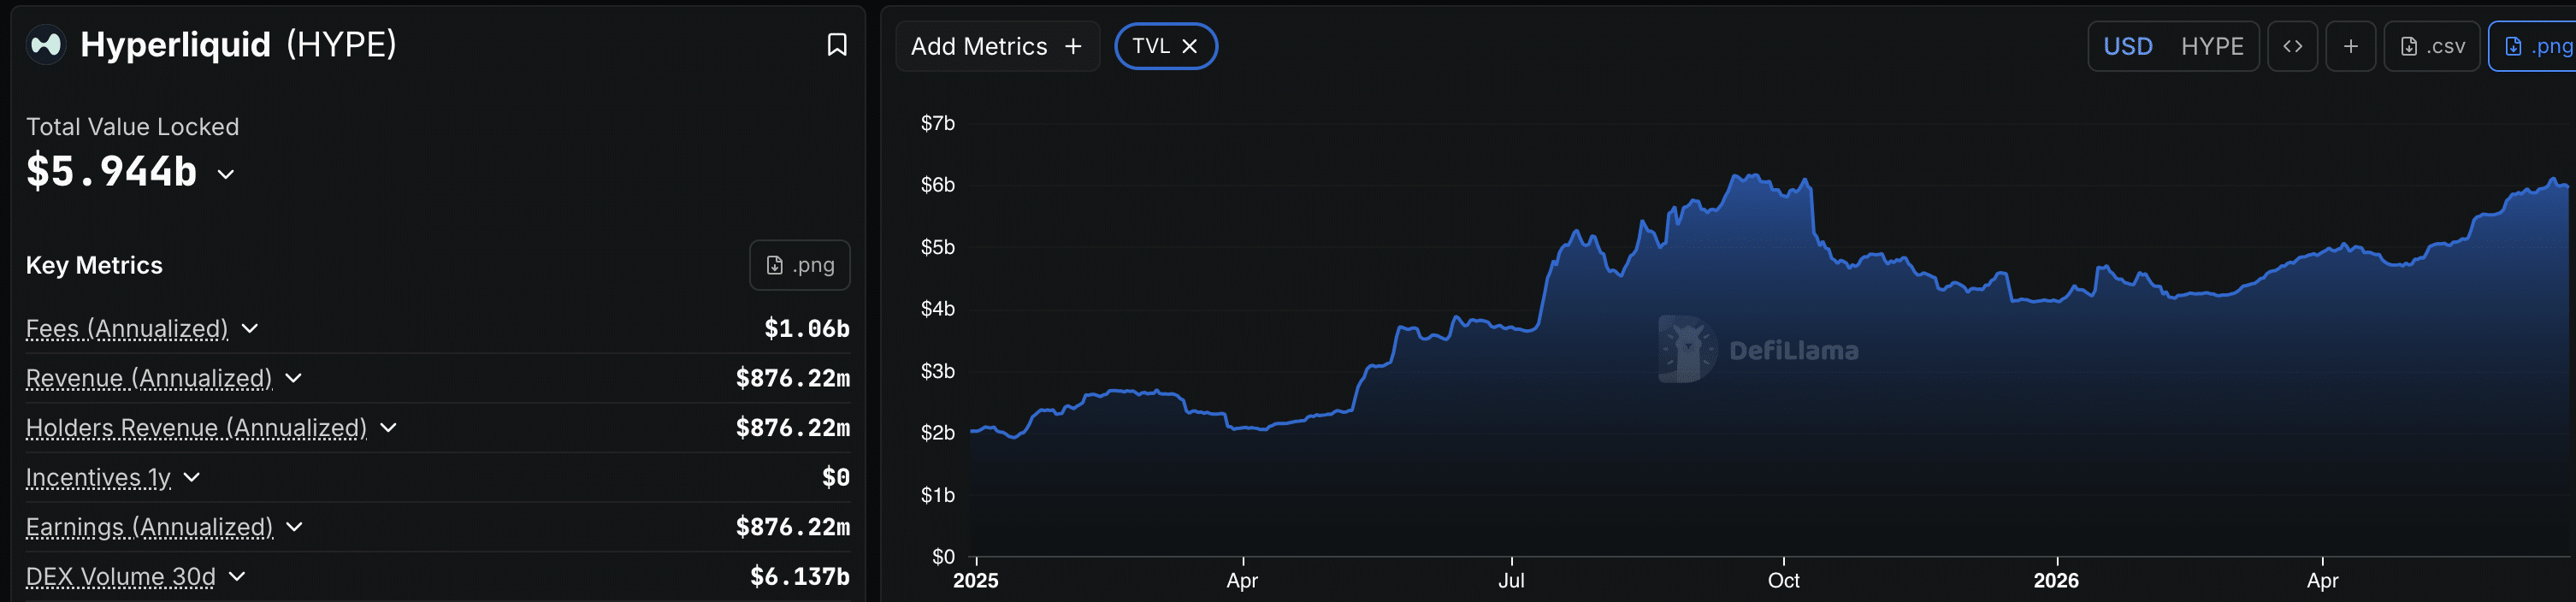Screen dimensions: 2576x602
Task: Download Key Metrics as .png
Action: click(x=800, y=265)
